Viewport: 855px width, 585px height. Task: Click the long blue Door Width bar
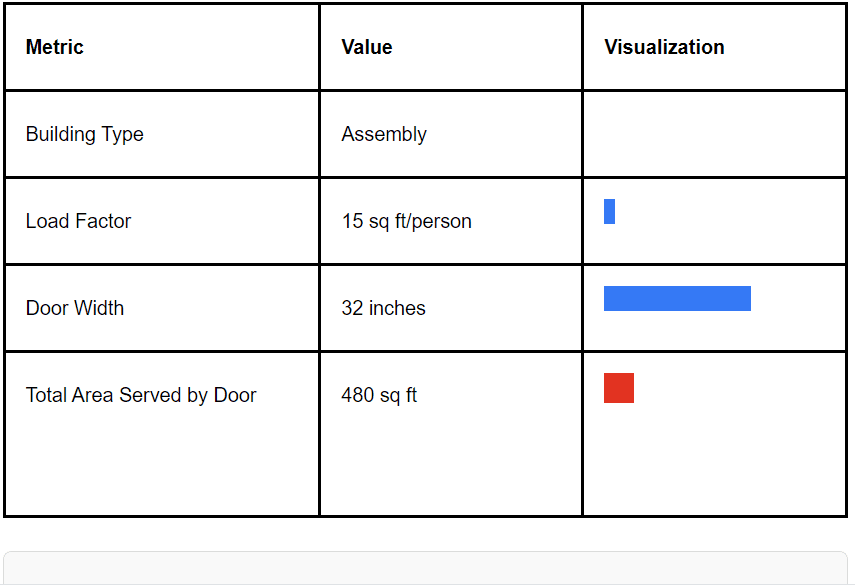(677, 299)
